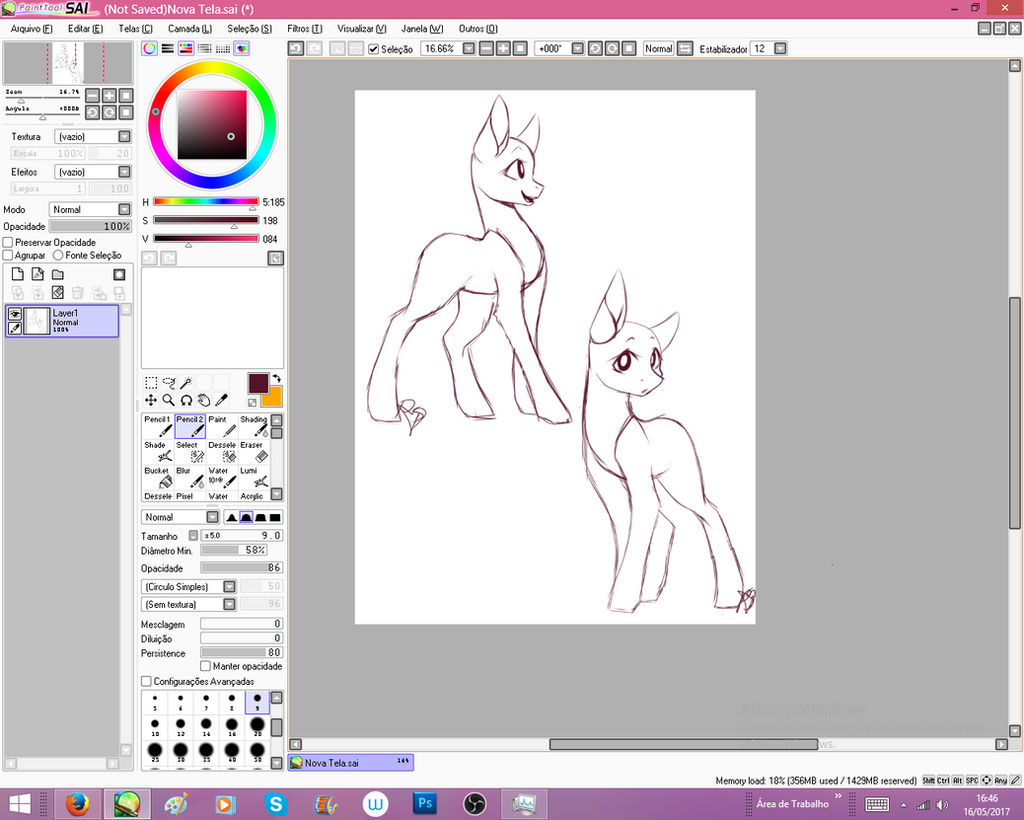The width and height of the screenshot is (1024, 820).
Task: Create a new linework layer
Action: [38, 274]
